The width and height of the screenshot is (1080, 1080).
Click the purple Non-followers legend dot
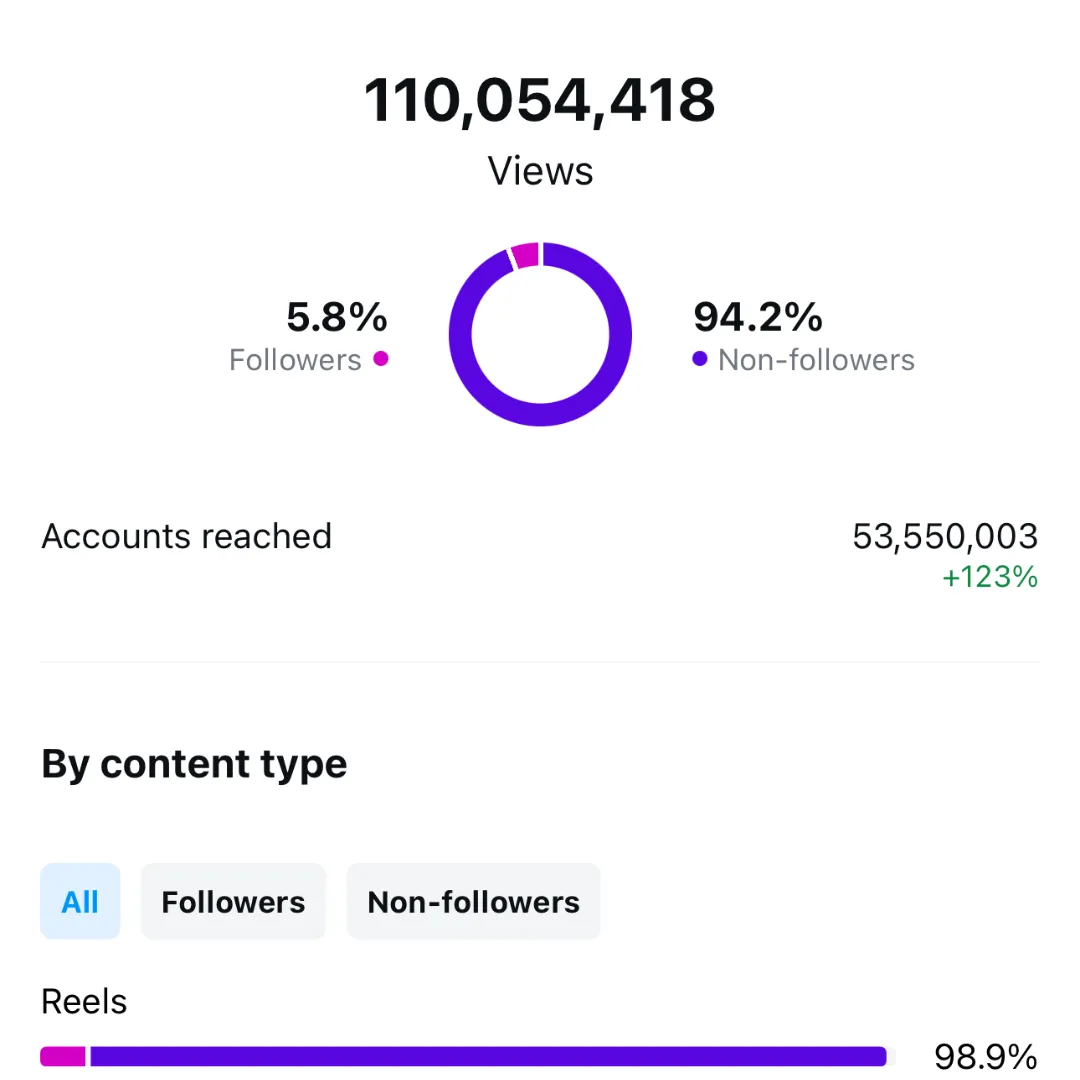point(700,358)
